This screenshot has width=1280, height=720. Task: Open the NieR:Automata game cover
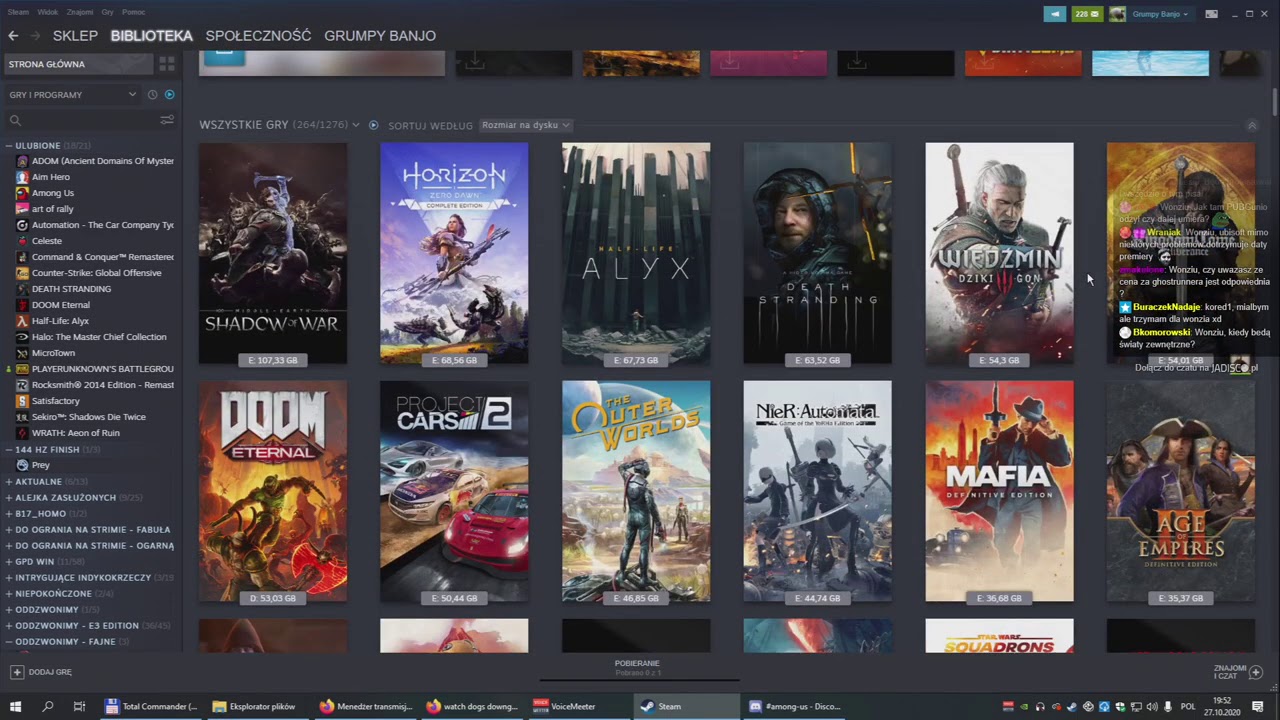point(817,492)
